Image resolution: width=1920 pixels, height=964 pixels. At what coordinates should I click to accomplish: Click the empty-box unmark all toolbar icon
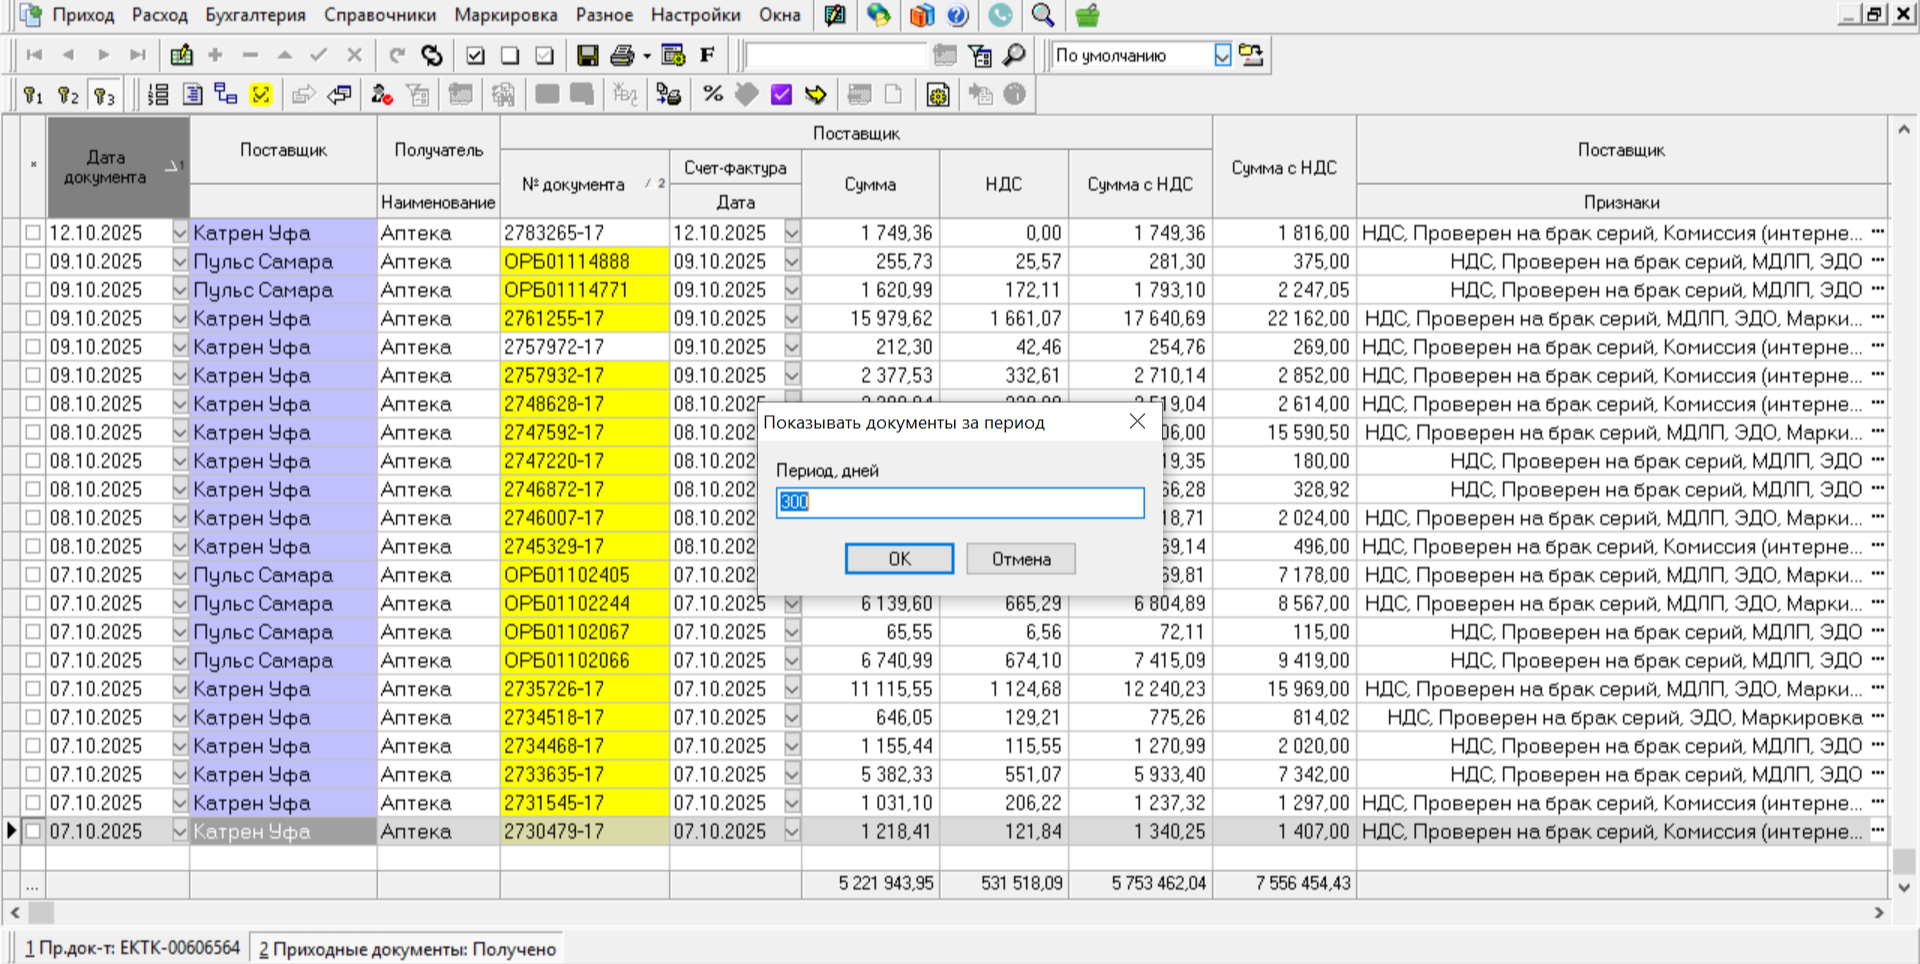coord(509,55)
